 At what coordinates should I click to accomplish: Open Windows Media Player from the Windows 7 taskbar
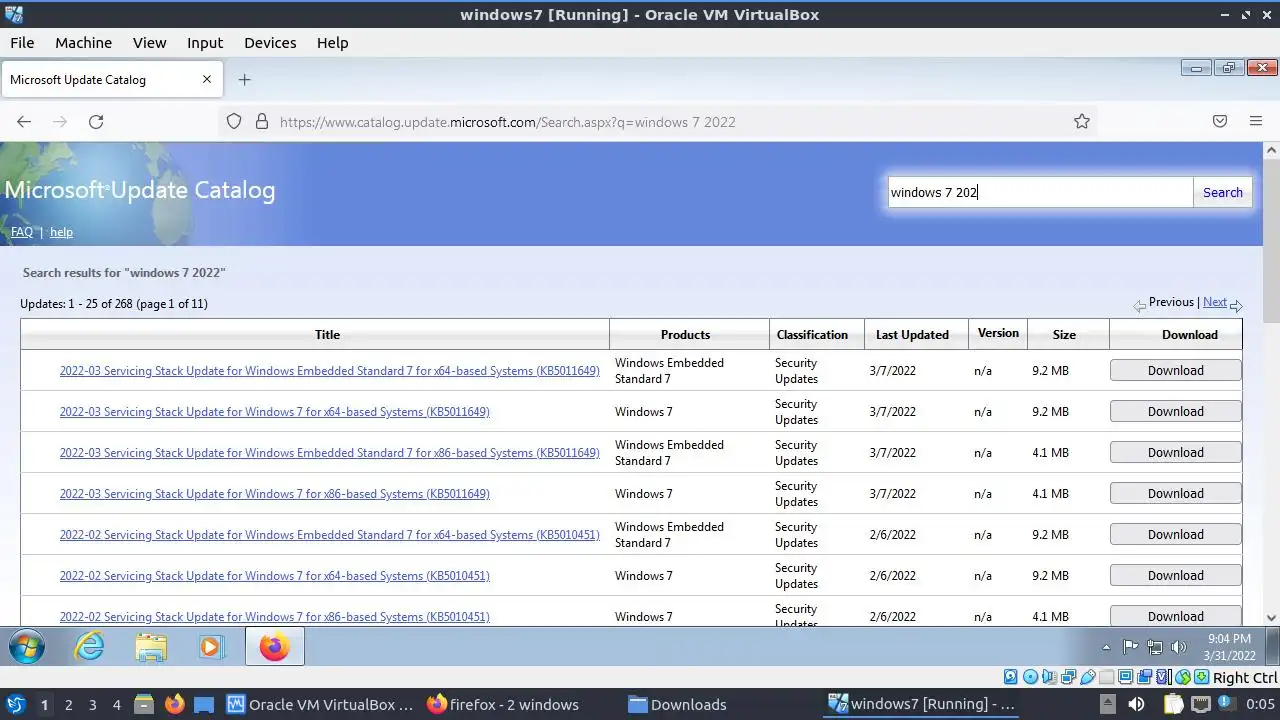click(x=211, y=647)
